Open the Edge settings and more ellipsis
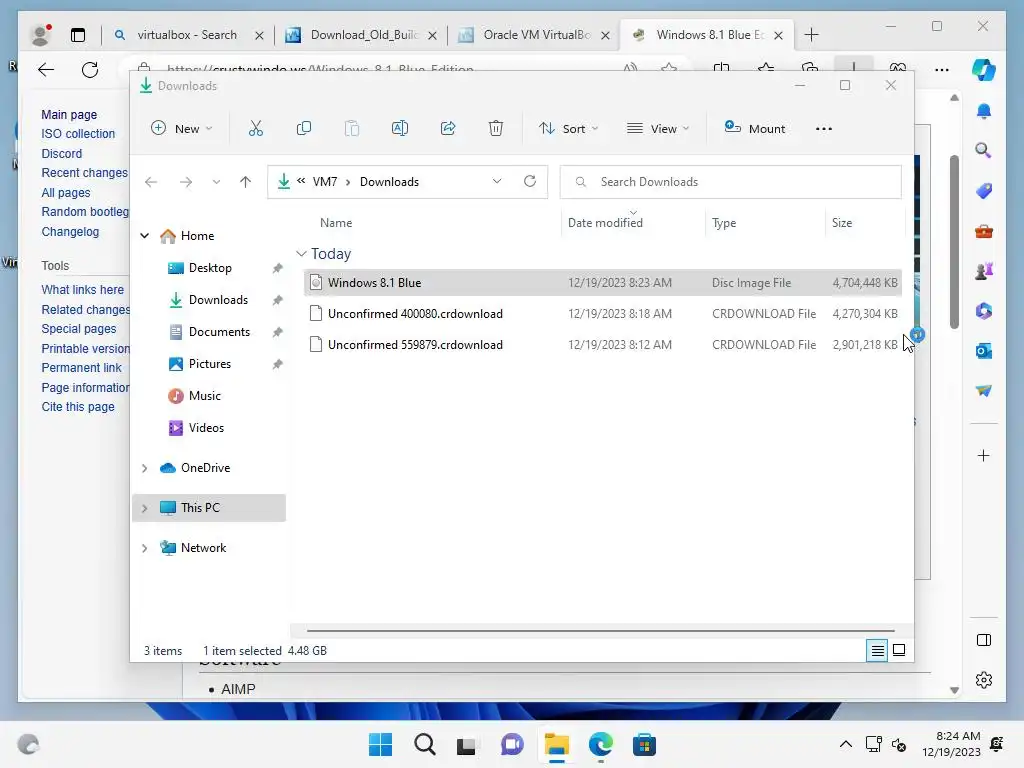Screen dimensions: 1024x768 point(942,70)
